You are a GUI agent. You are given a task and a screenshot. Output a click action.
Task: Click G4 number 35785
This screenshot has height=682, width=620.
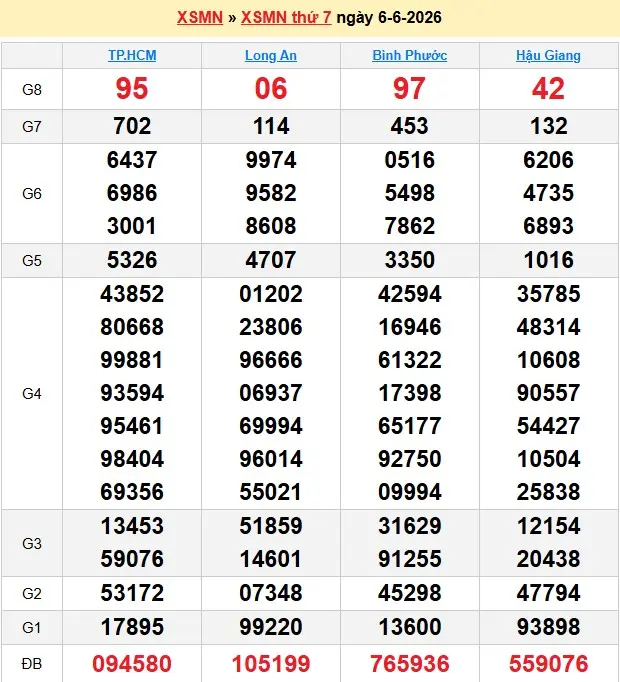coord(548,294)
